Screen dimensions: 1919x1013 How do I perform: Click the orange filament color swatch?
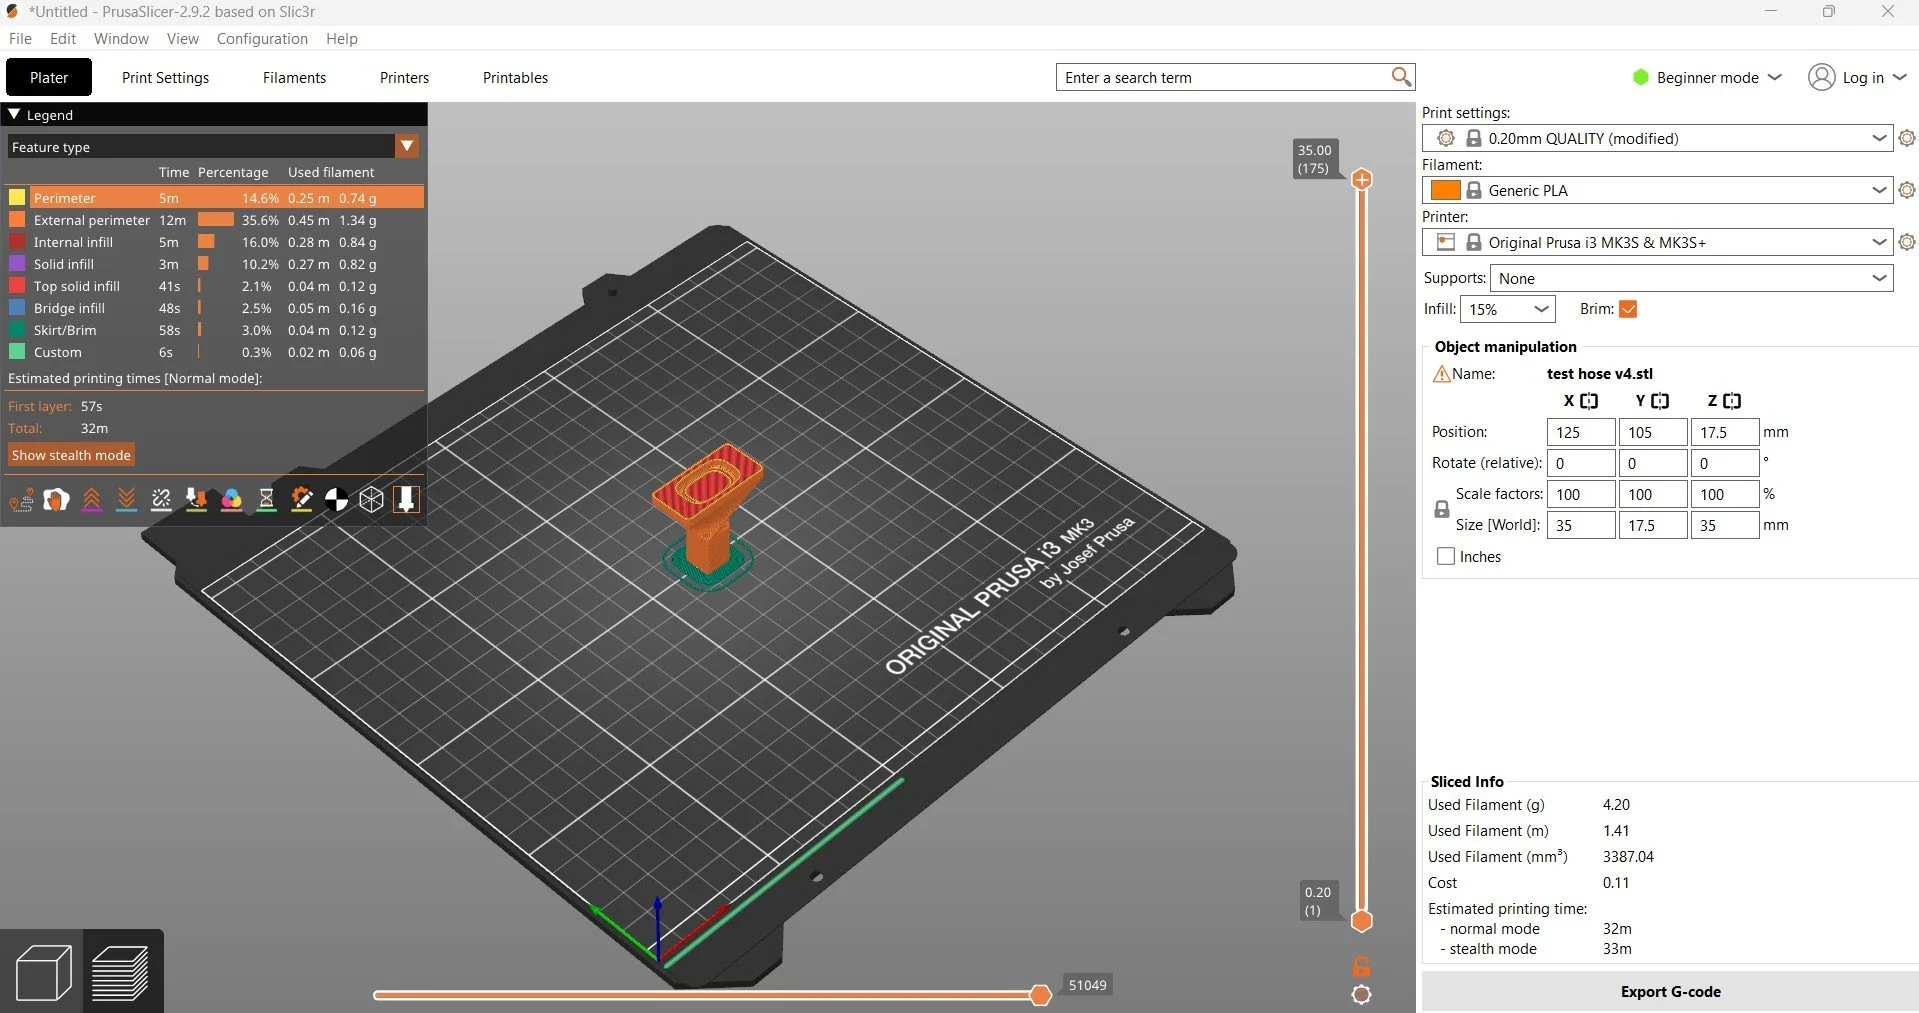[x=1445, y=190]
